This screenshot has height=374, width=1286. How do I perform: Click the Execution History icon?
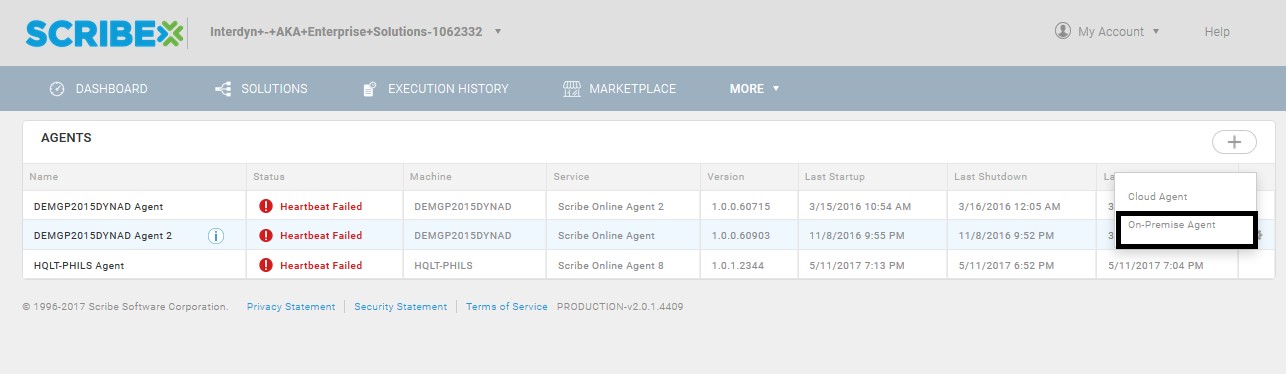pyautogui.click(x=369, y=89)
